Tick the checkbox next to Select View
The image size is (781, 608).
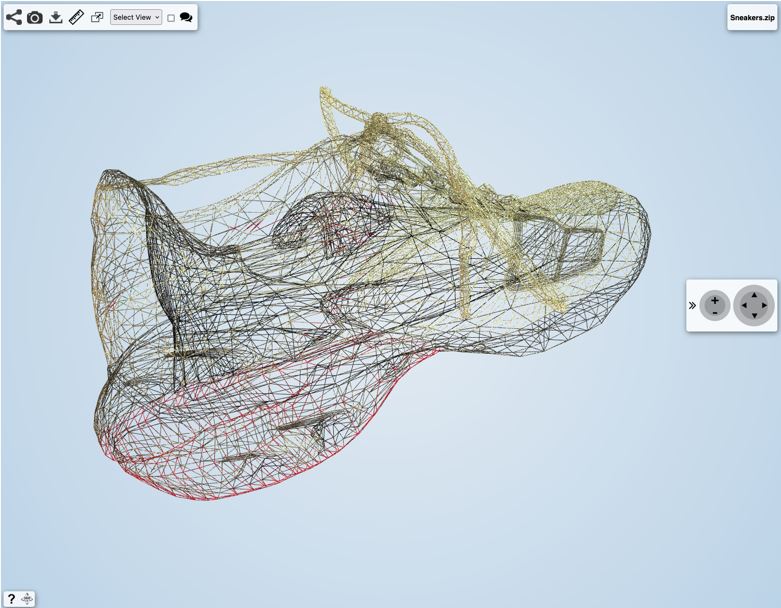(x=171, y=18)
